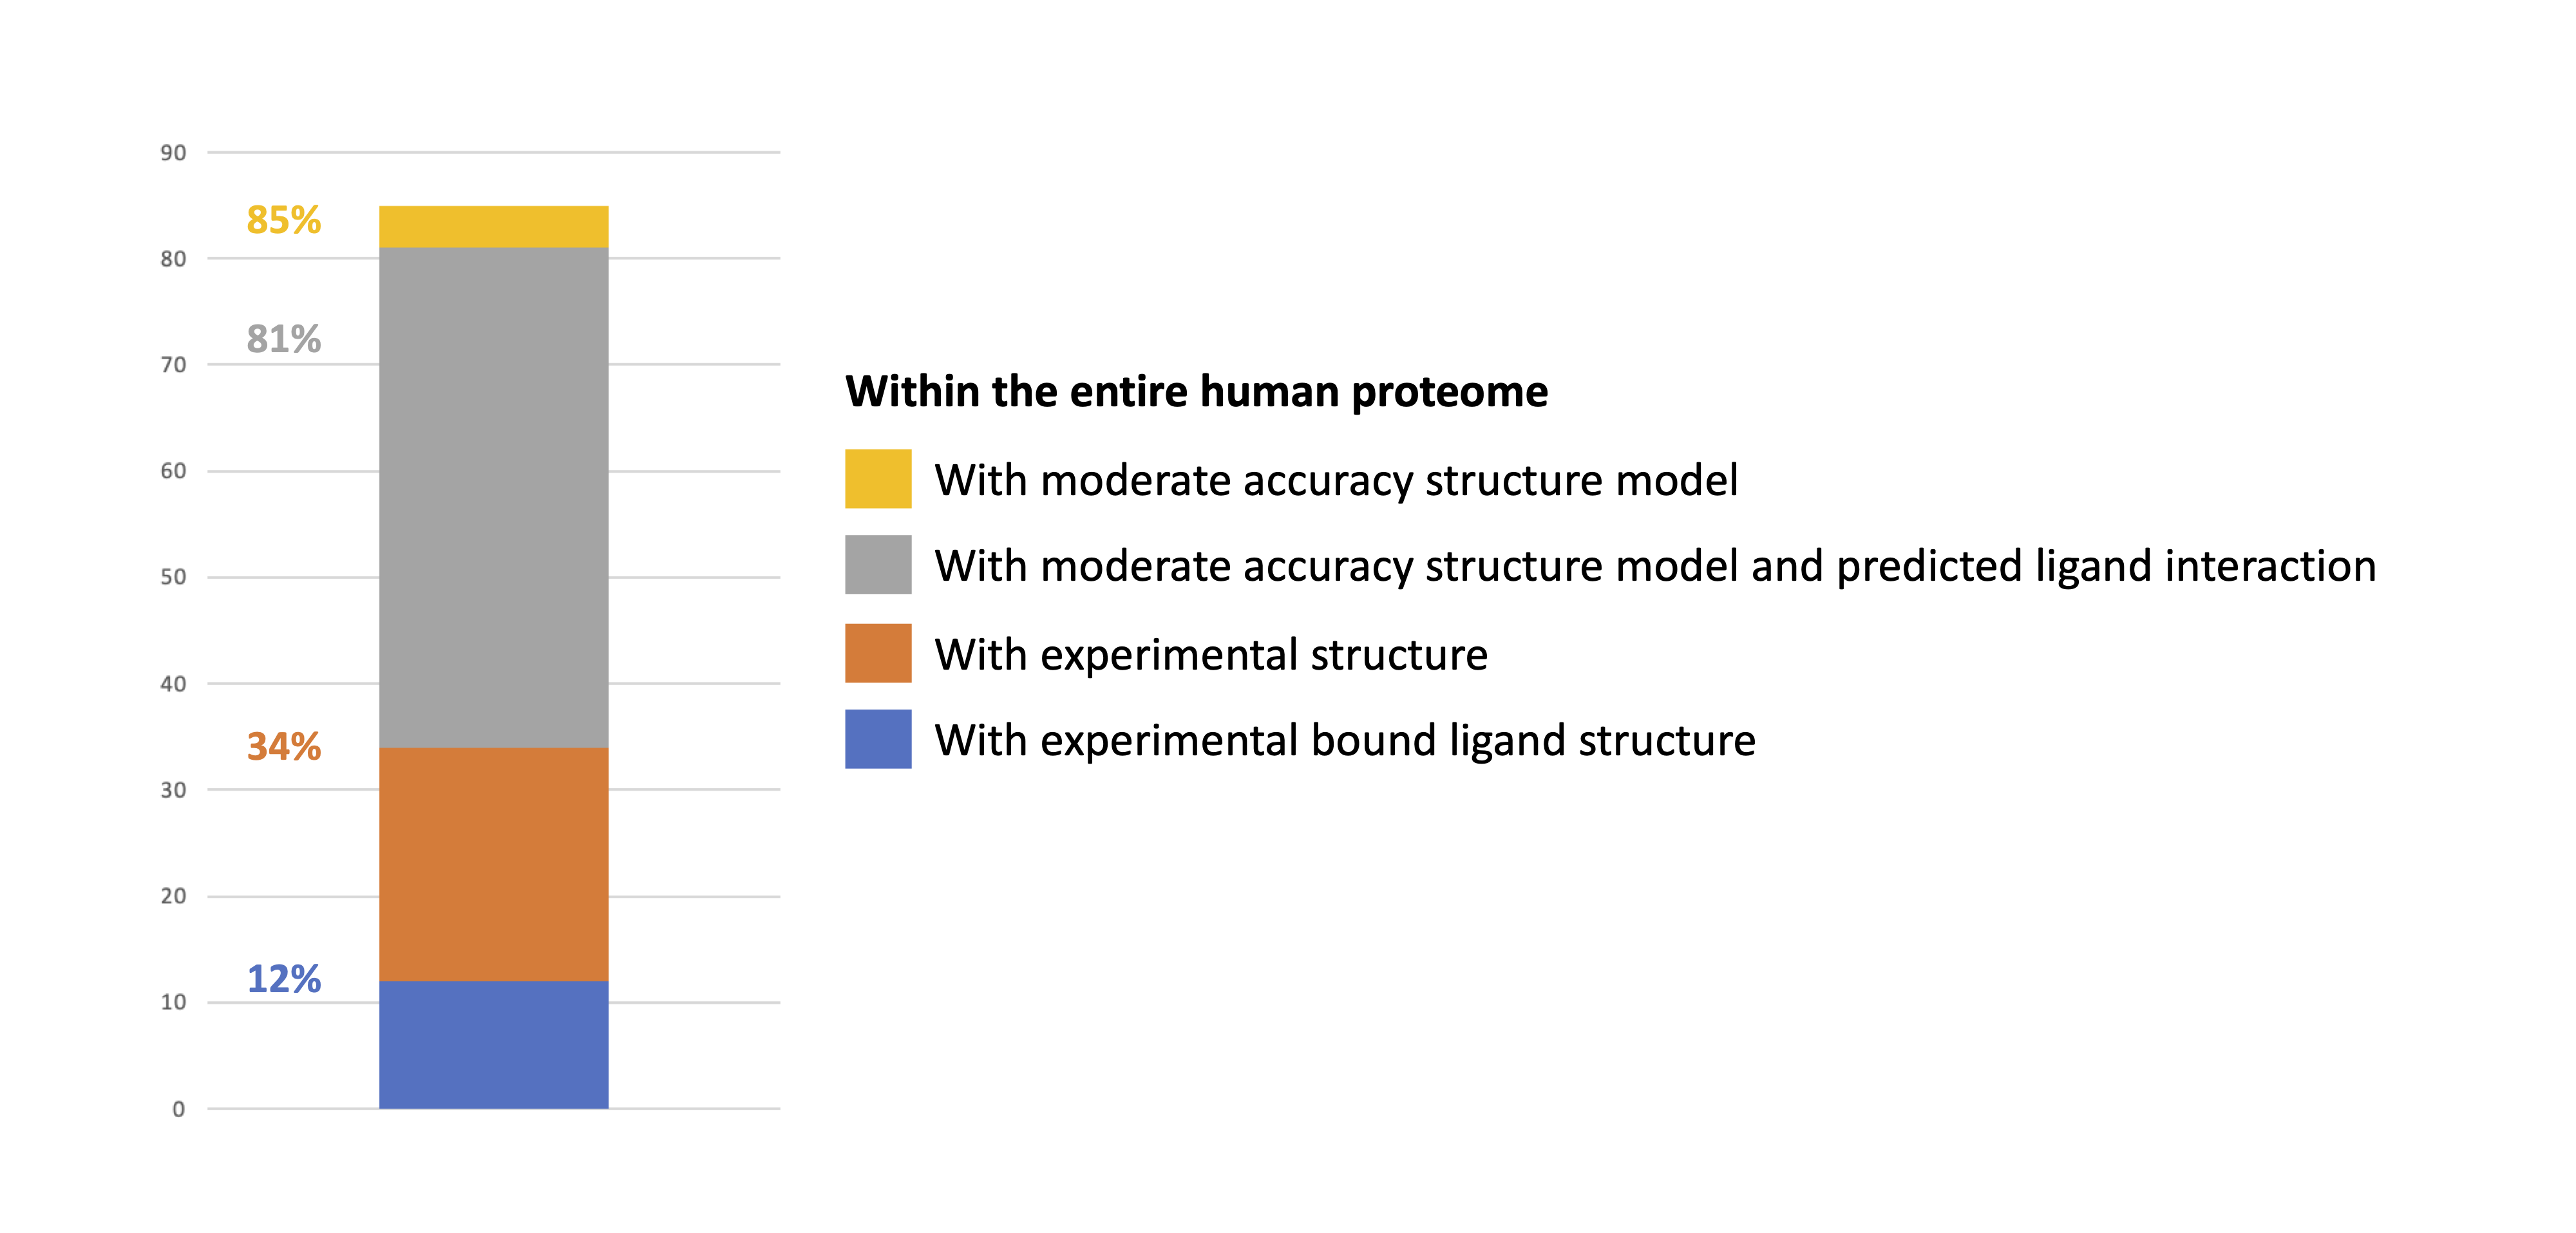2576x1233 pixels.
Task: Click the 'Within the entire human proteome' title
Action: point(1197,392)
